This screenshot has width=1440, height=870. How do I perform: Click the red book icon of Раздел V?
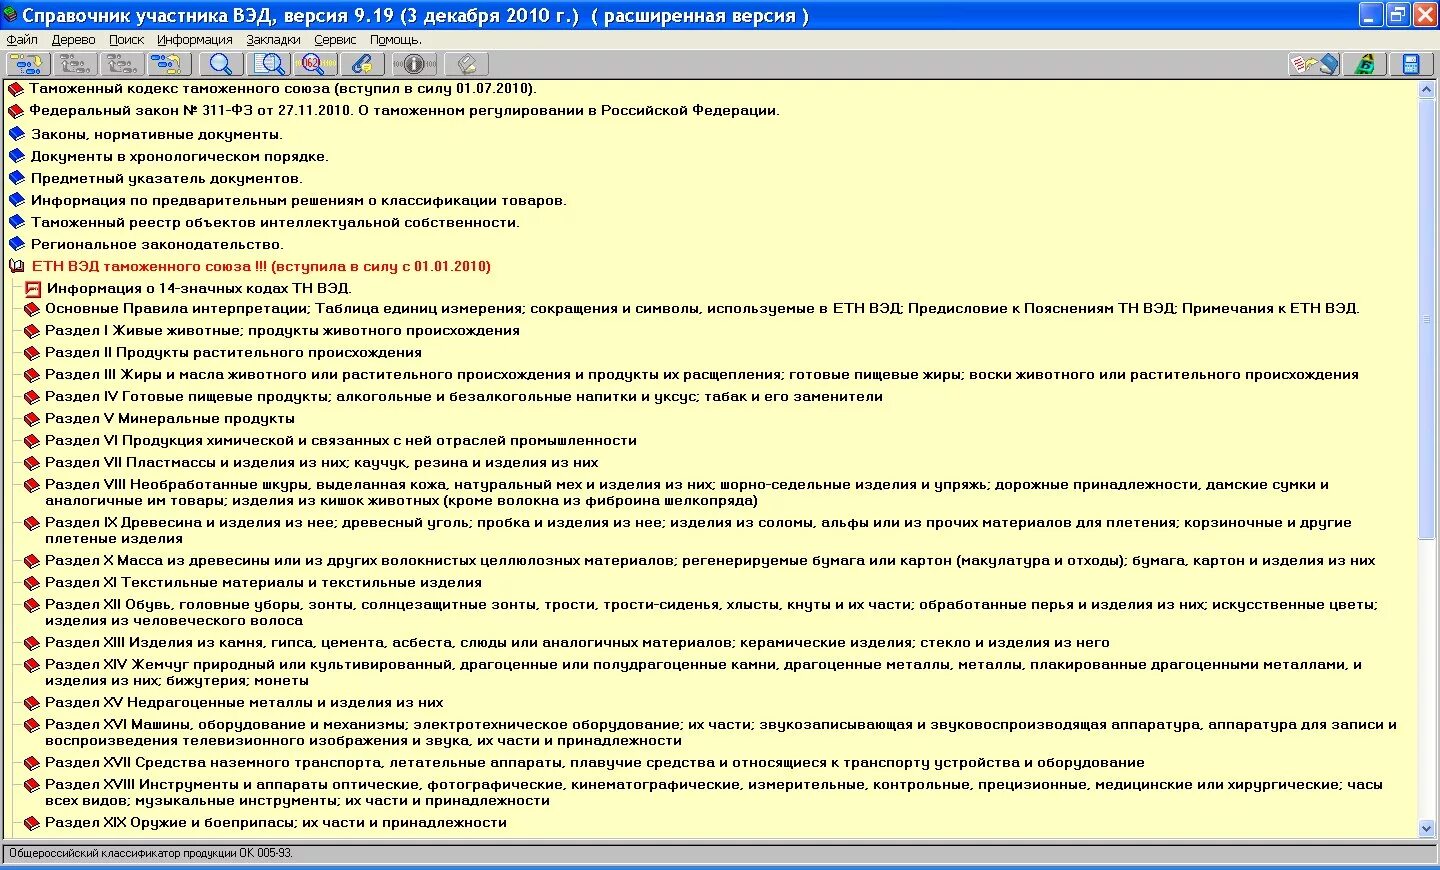pyautogui.click(x=32, y=419)
